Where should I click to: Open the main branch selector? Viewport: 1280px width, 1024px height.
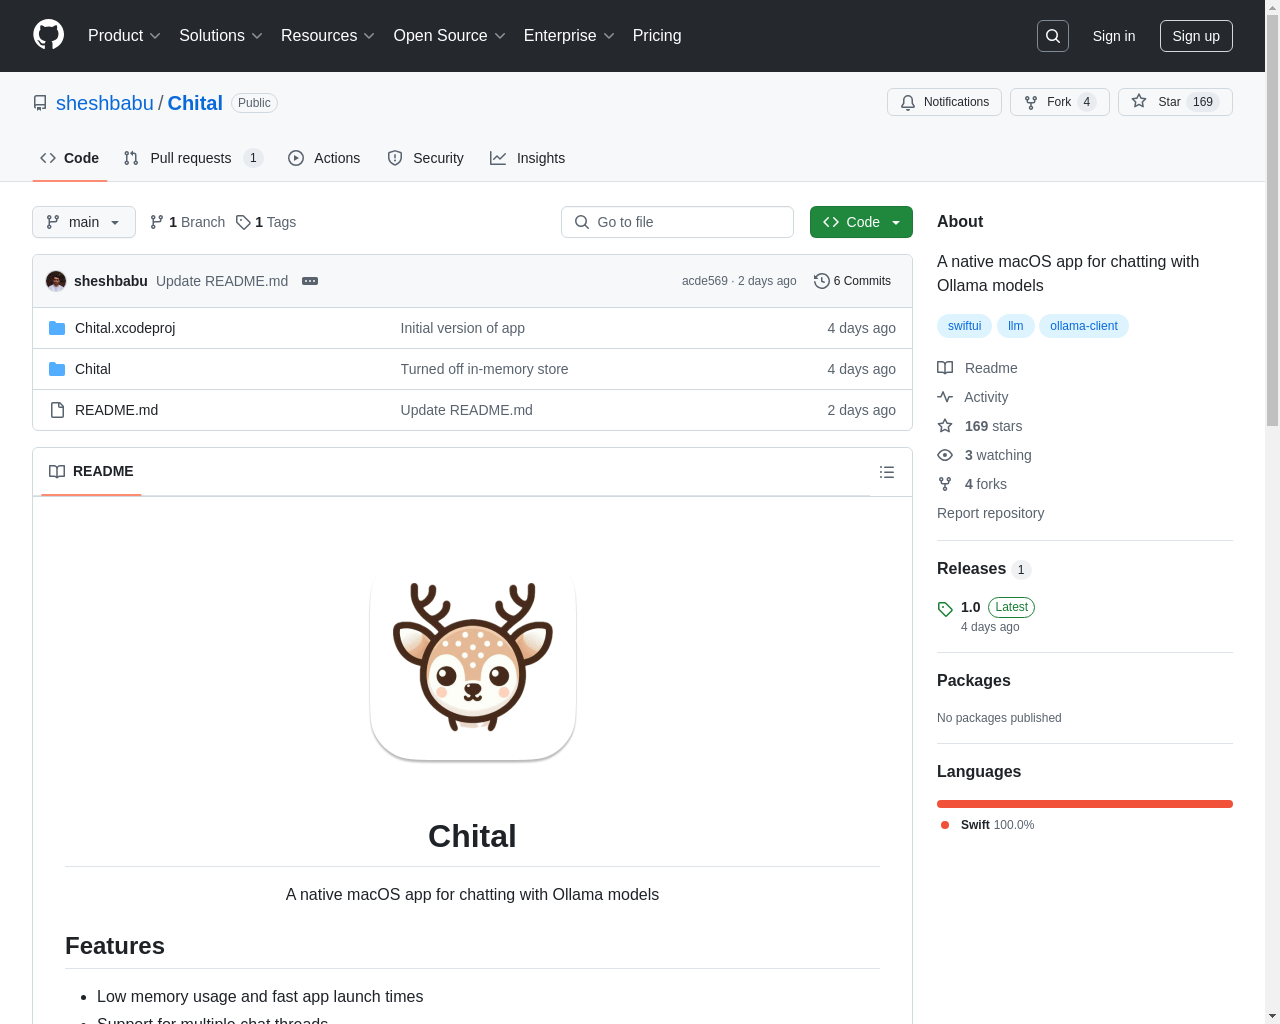84,222
